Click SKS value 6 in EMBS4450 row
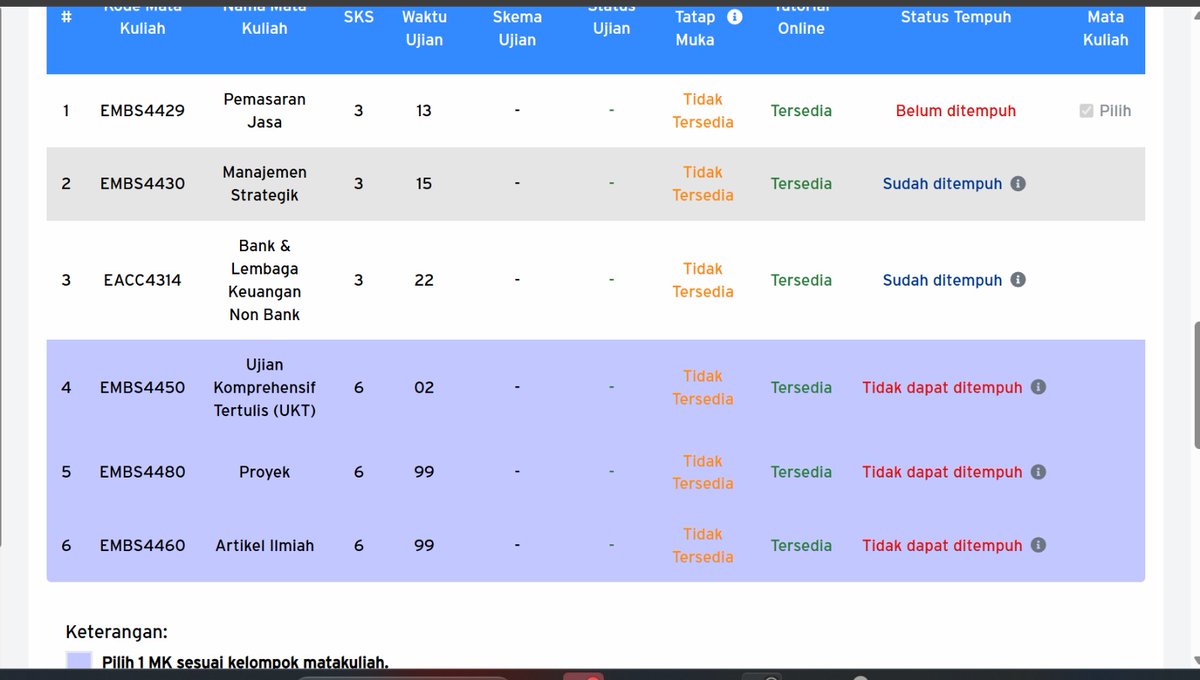This screenshot has width=1200, height=680. point(359,387)
